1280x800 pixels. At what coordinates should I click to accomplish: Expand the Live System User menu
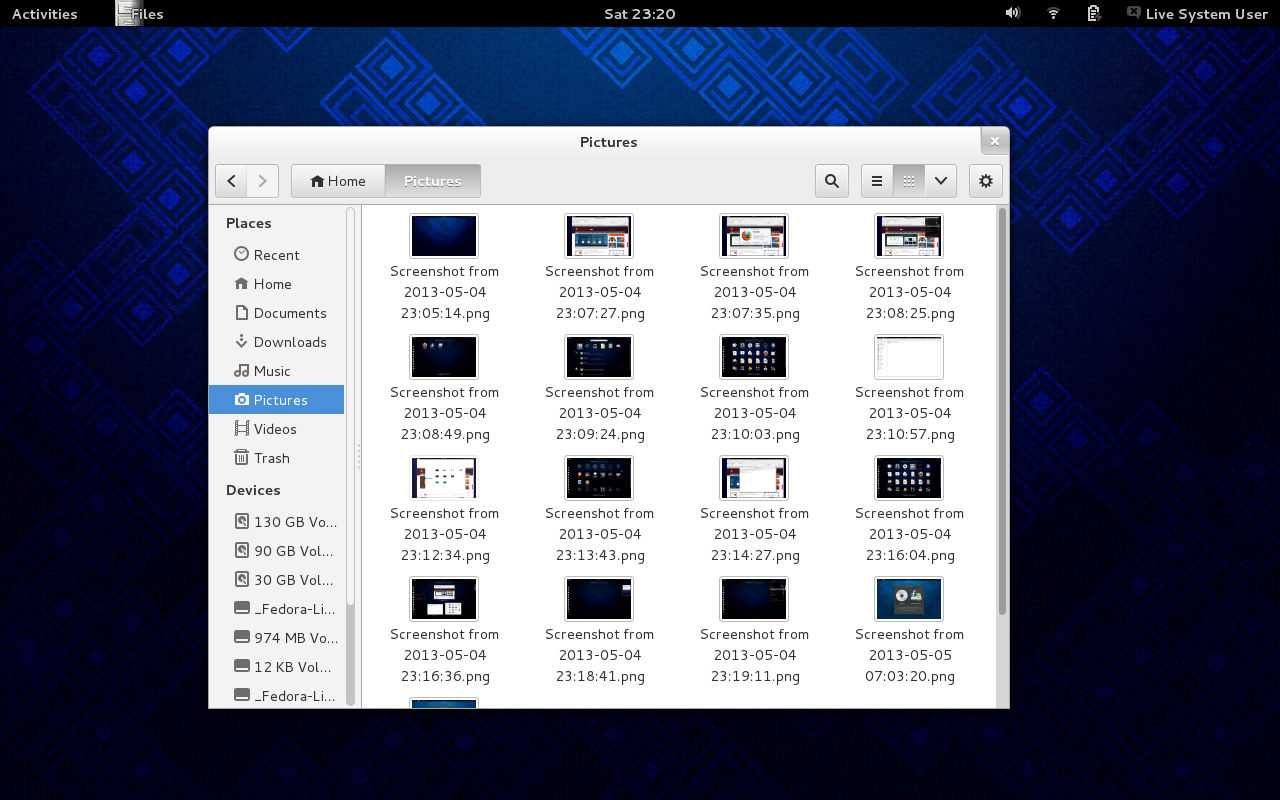1197,14
